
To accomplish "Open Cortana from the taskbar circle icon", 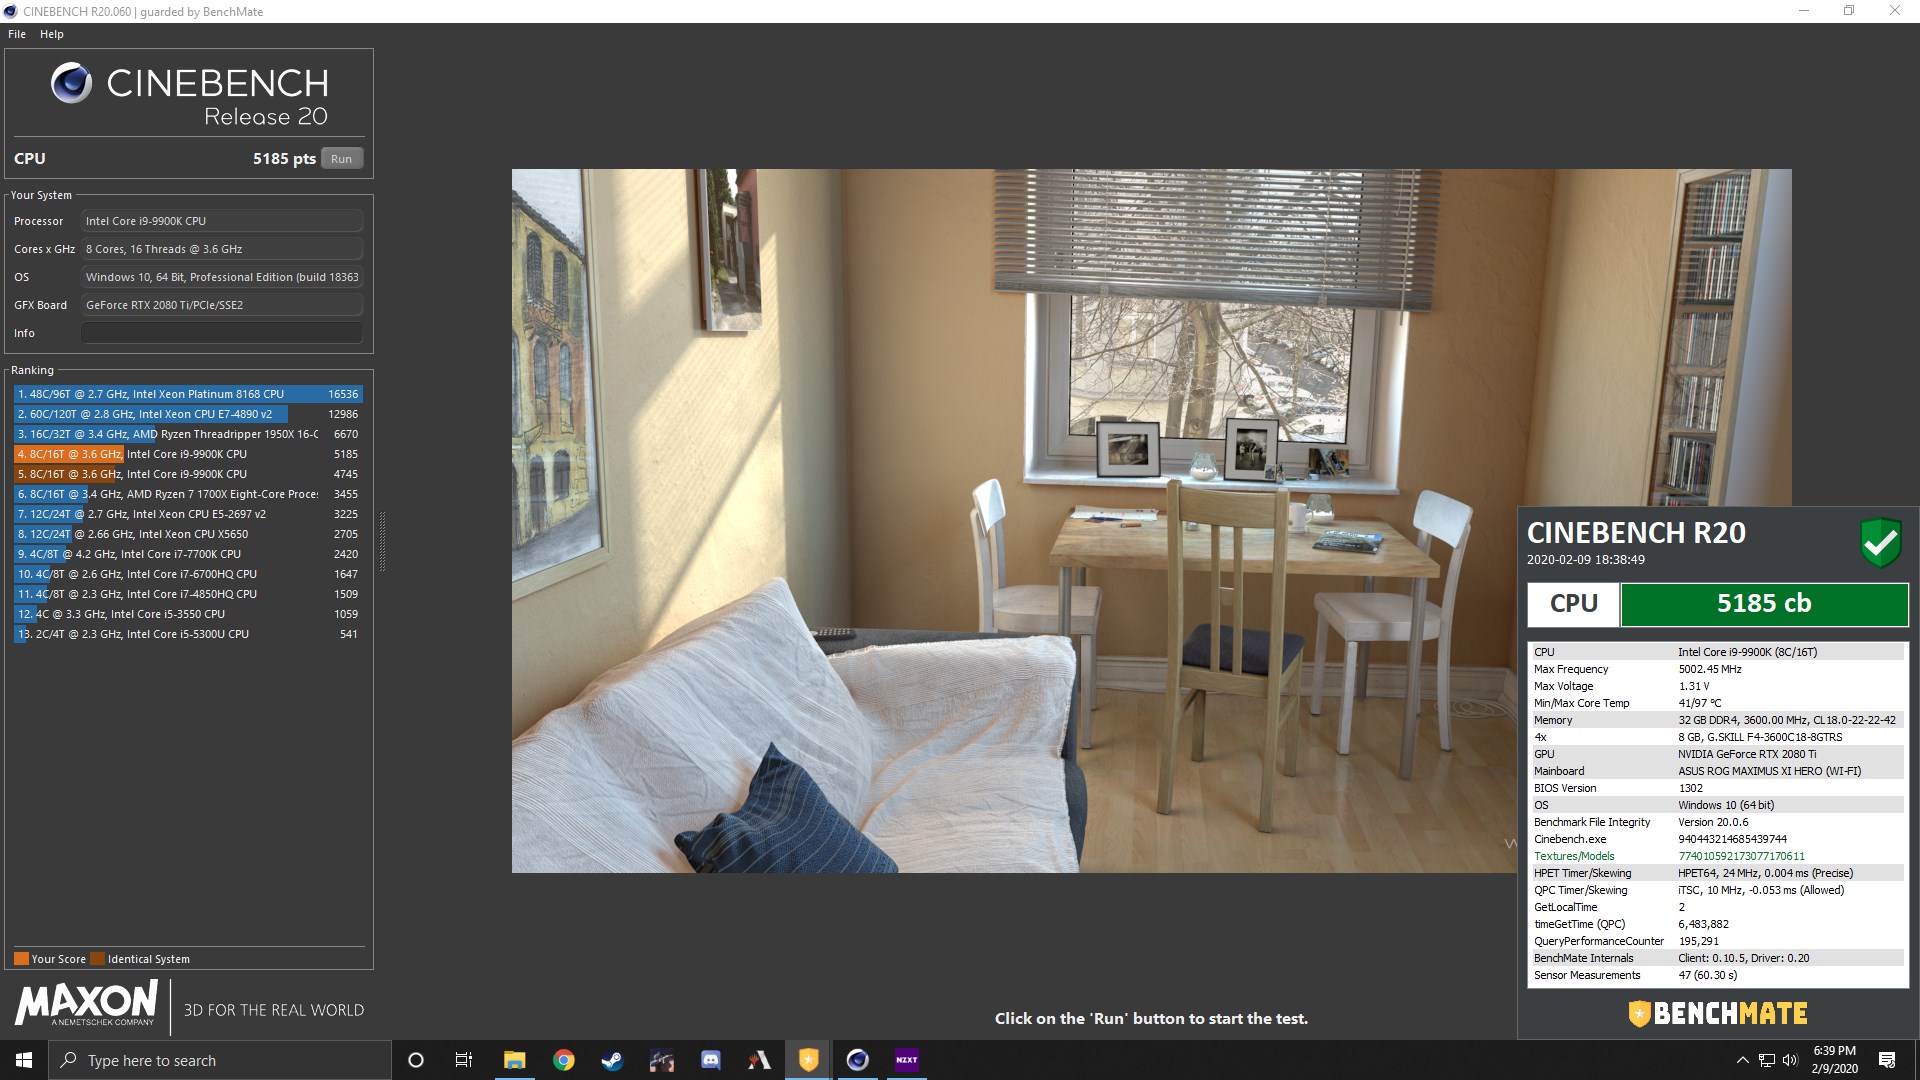I will pyautogui.click(x=416, y=1060).
